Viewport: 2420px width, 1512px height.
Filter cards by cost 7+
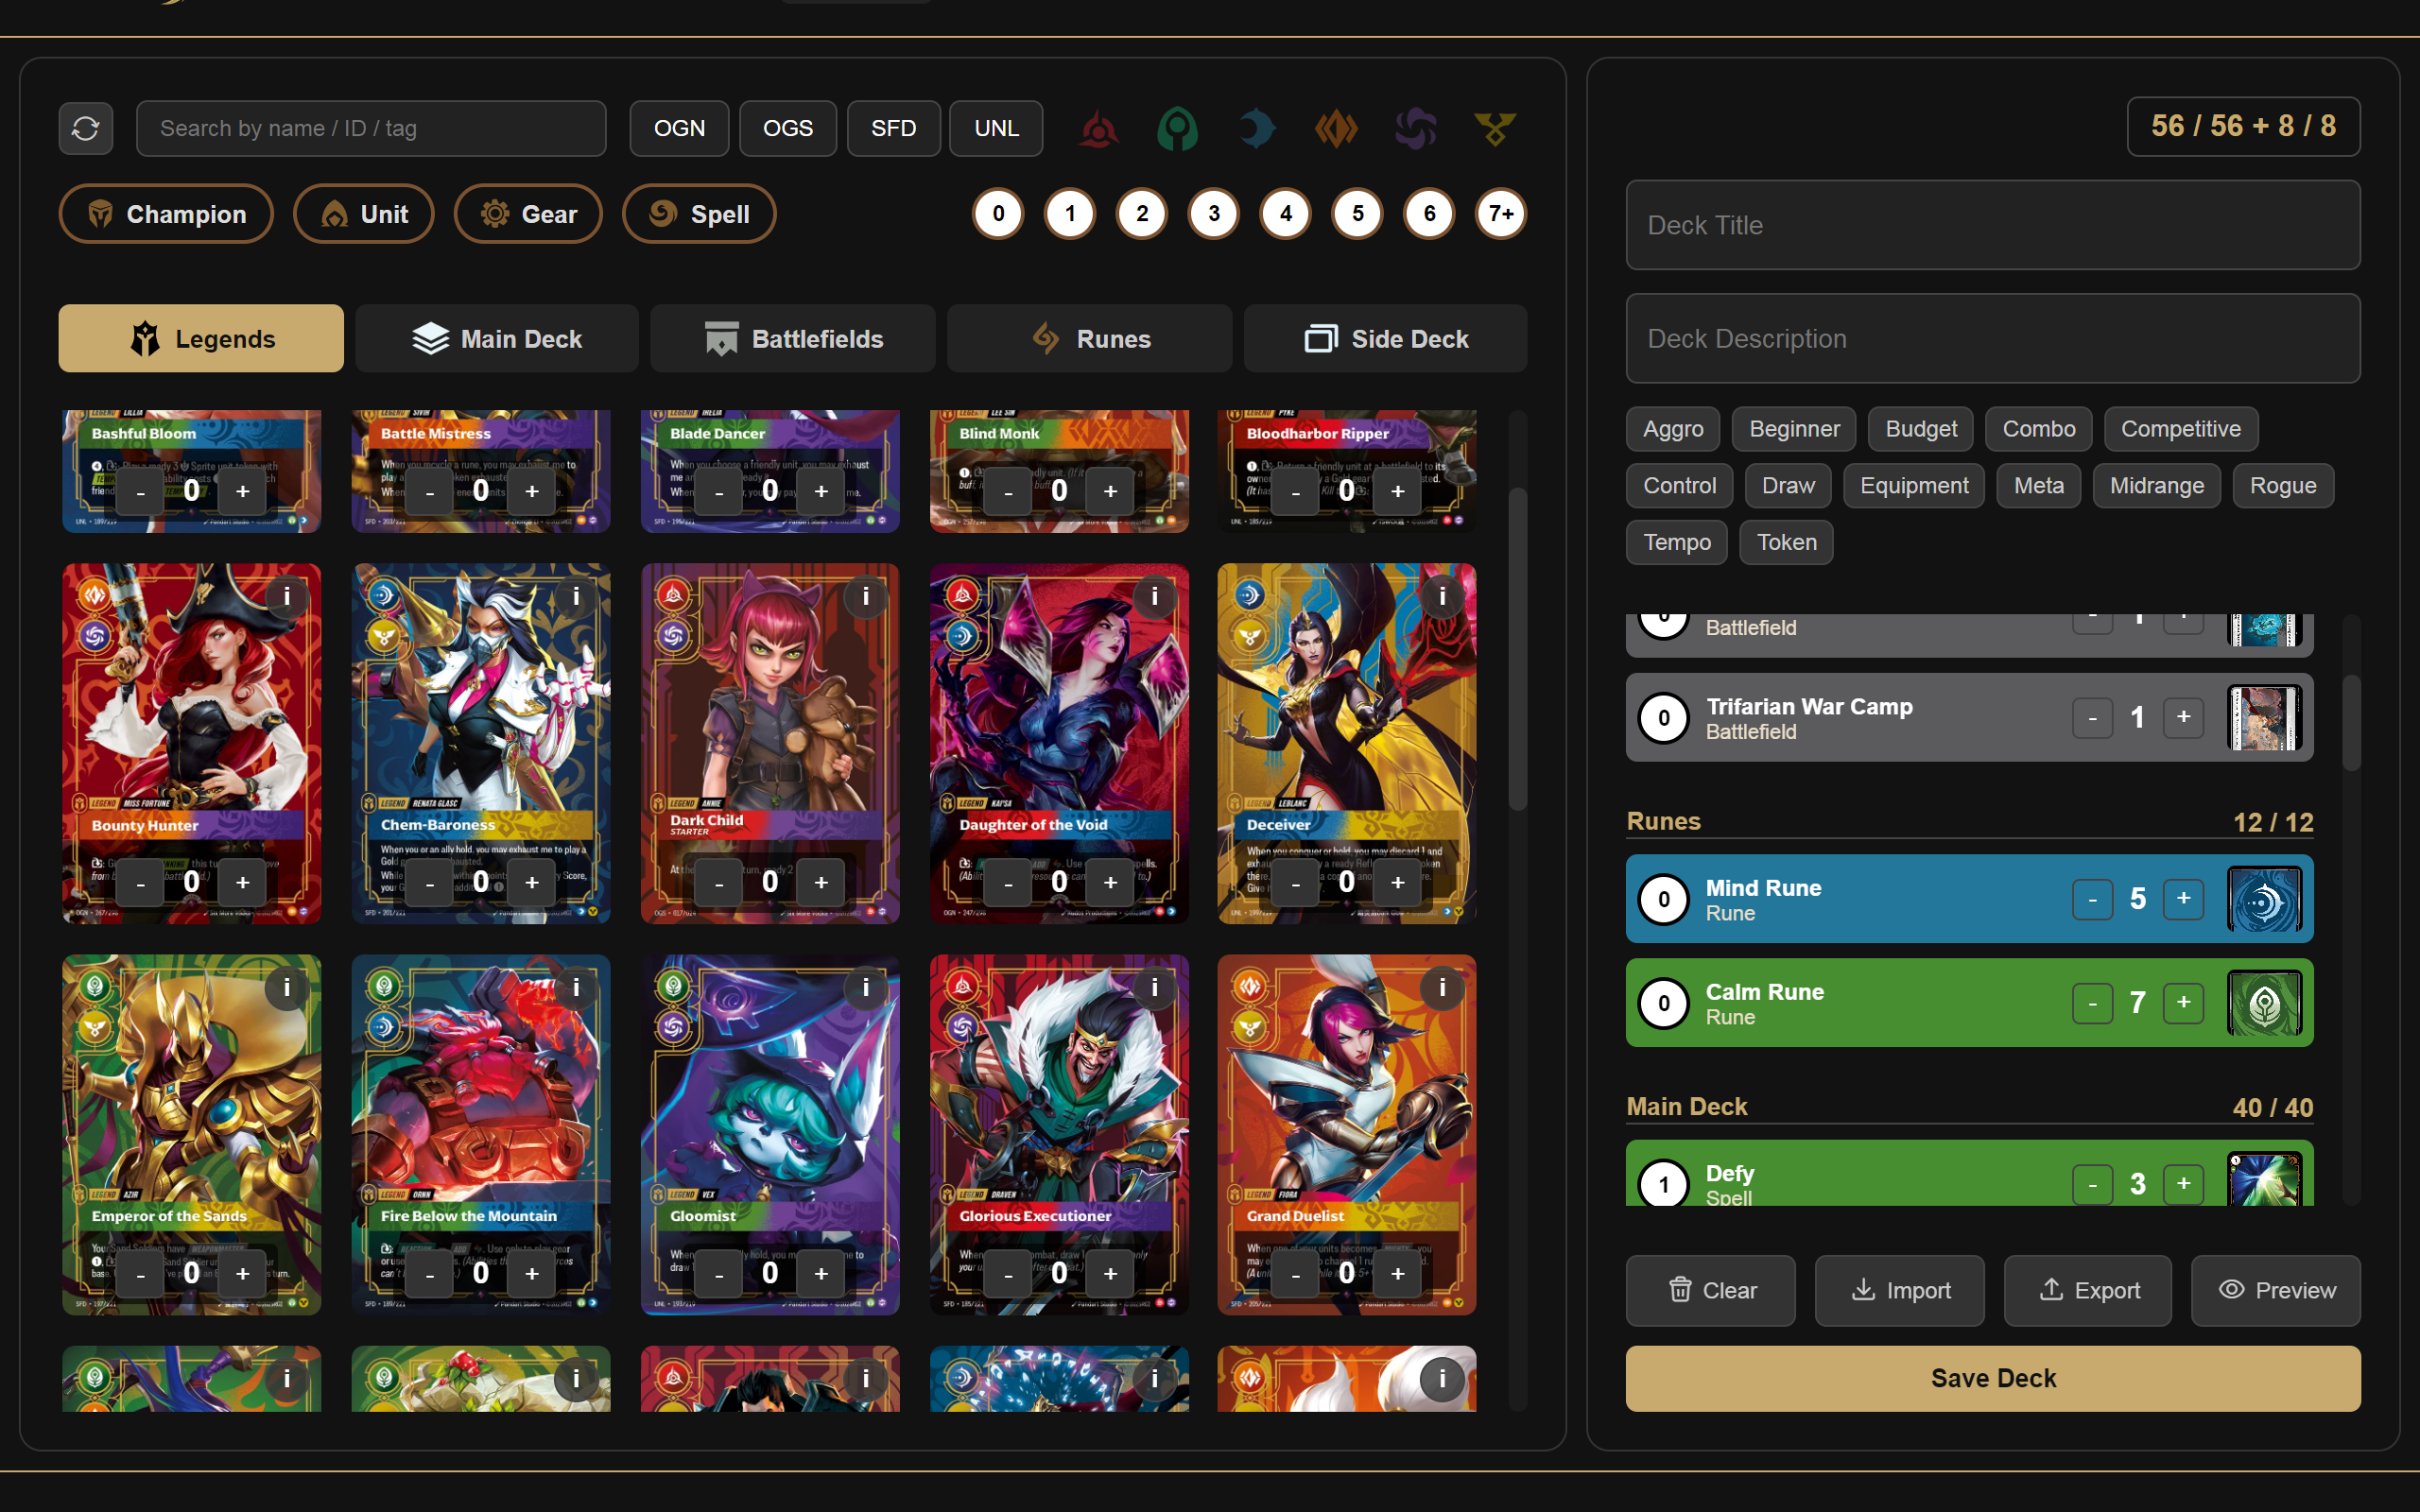point(1501,213)
